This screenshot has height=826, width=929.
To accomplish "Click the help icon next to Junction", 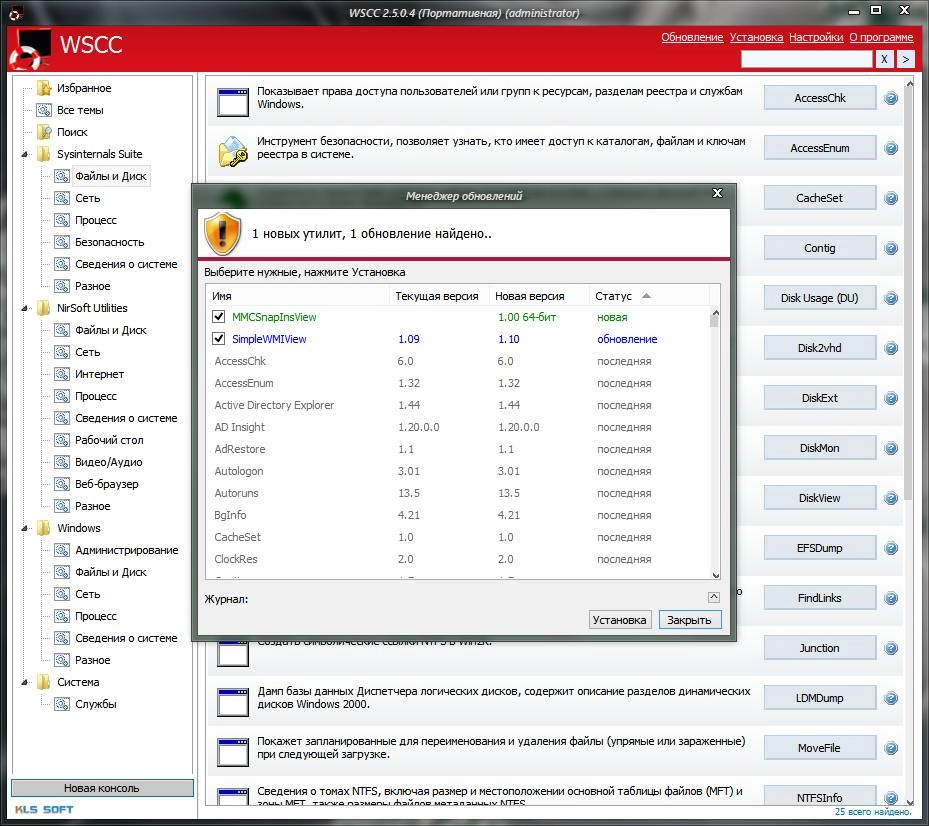I will (x=890, y=648).
